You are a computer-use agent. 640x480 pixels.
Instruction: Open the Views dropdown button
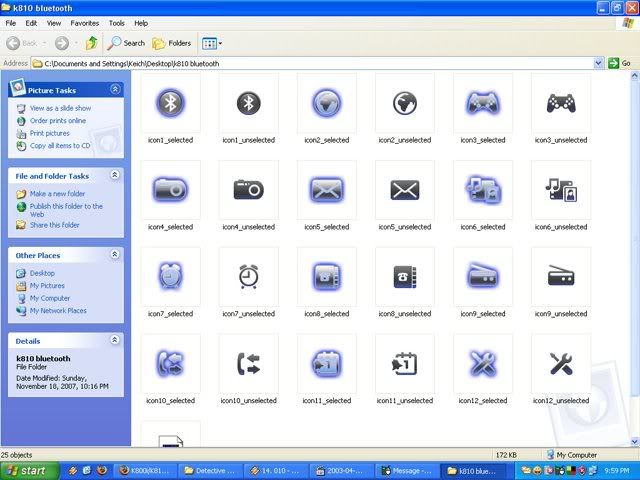pos(212,43)
